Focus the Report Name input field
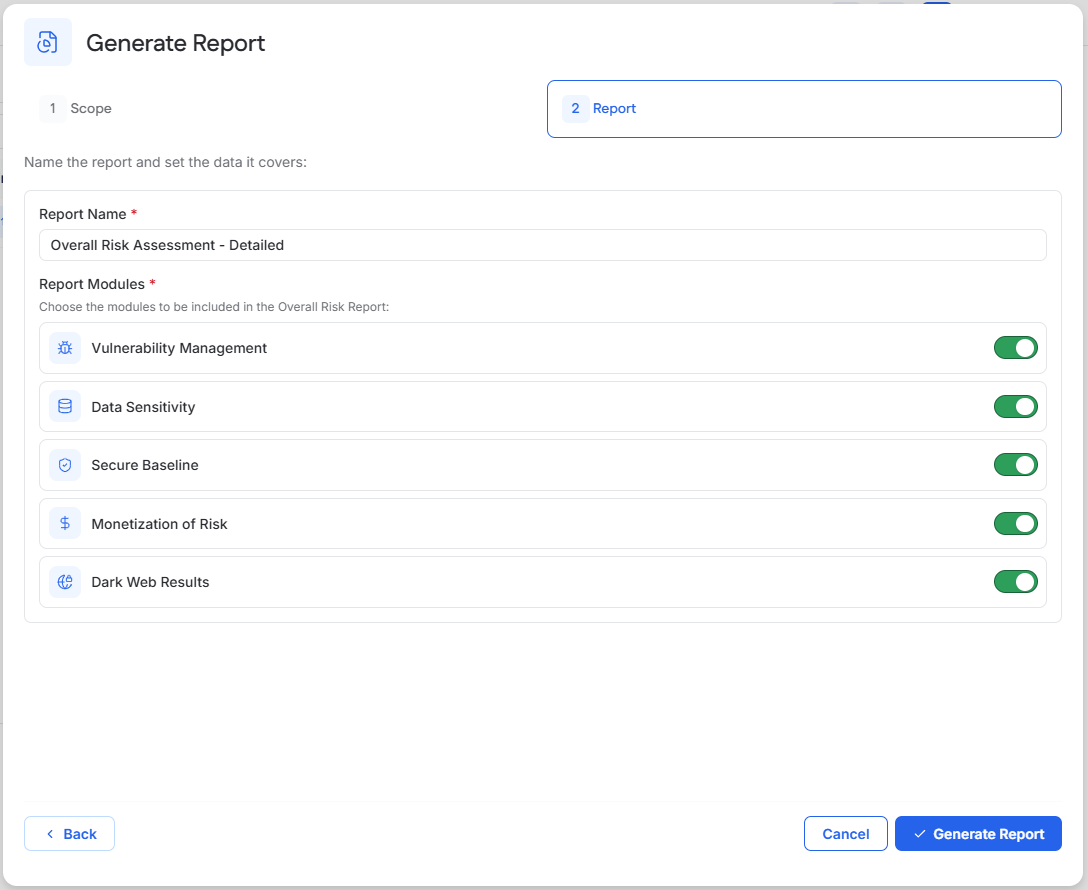Viewport: 1088px width, 890px height. (x=543, y=245)
